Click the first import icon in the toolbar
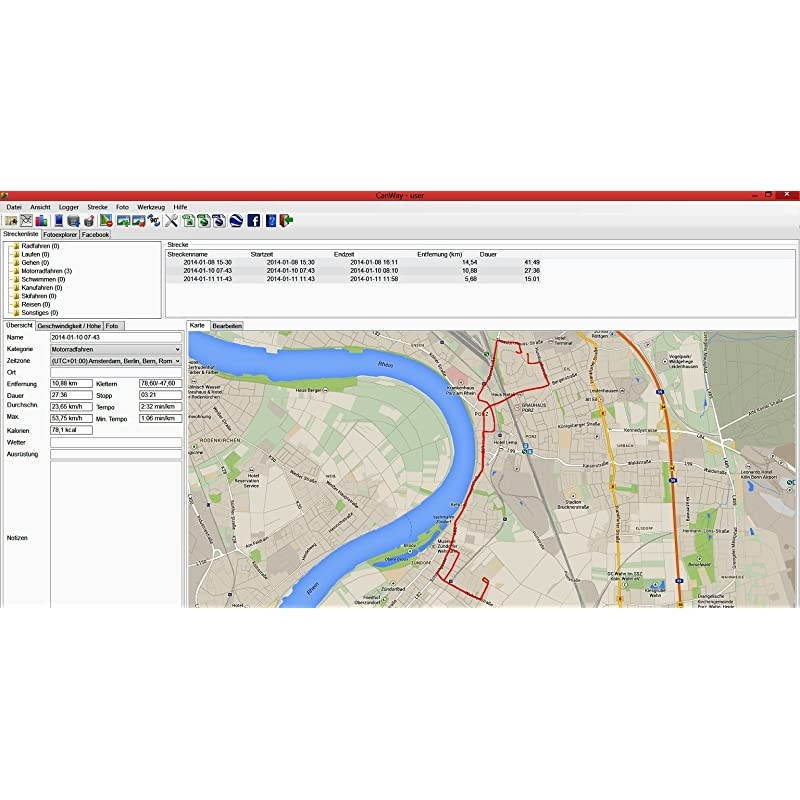Screen dimensions: 800x800 pos(11,219)
